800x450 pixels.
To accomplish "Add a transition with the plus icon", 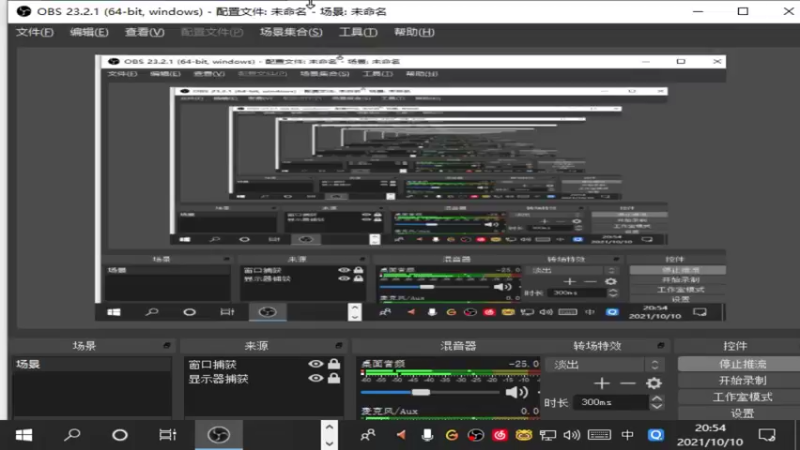I will 602,383.
